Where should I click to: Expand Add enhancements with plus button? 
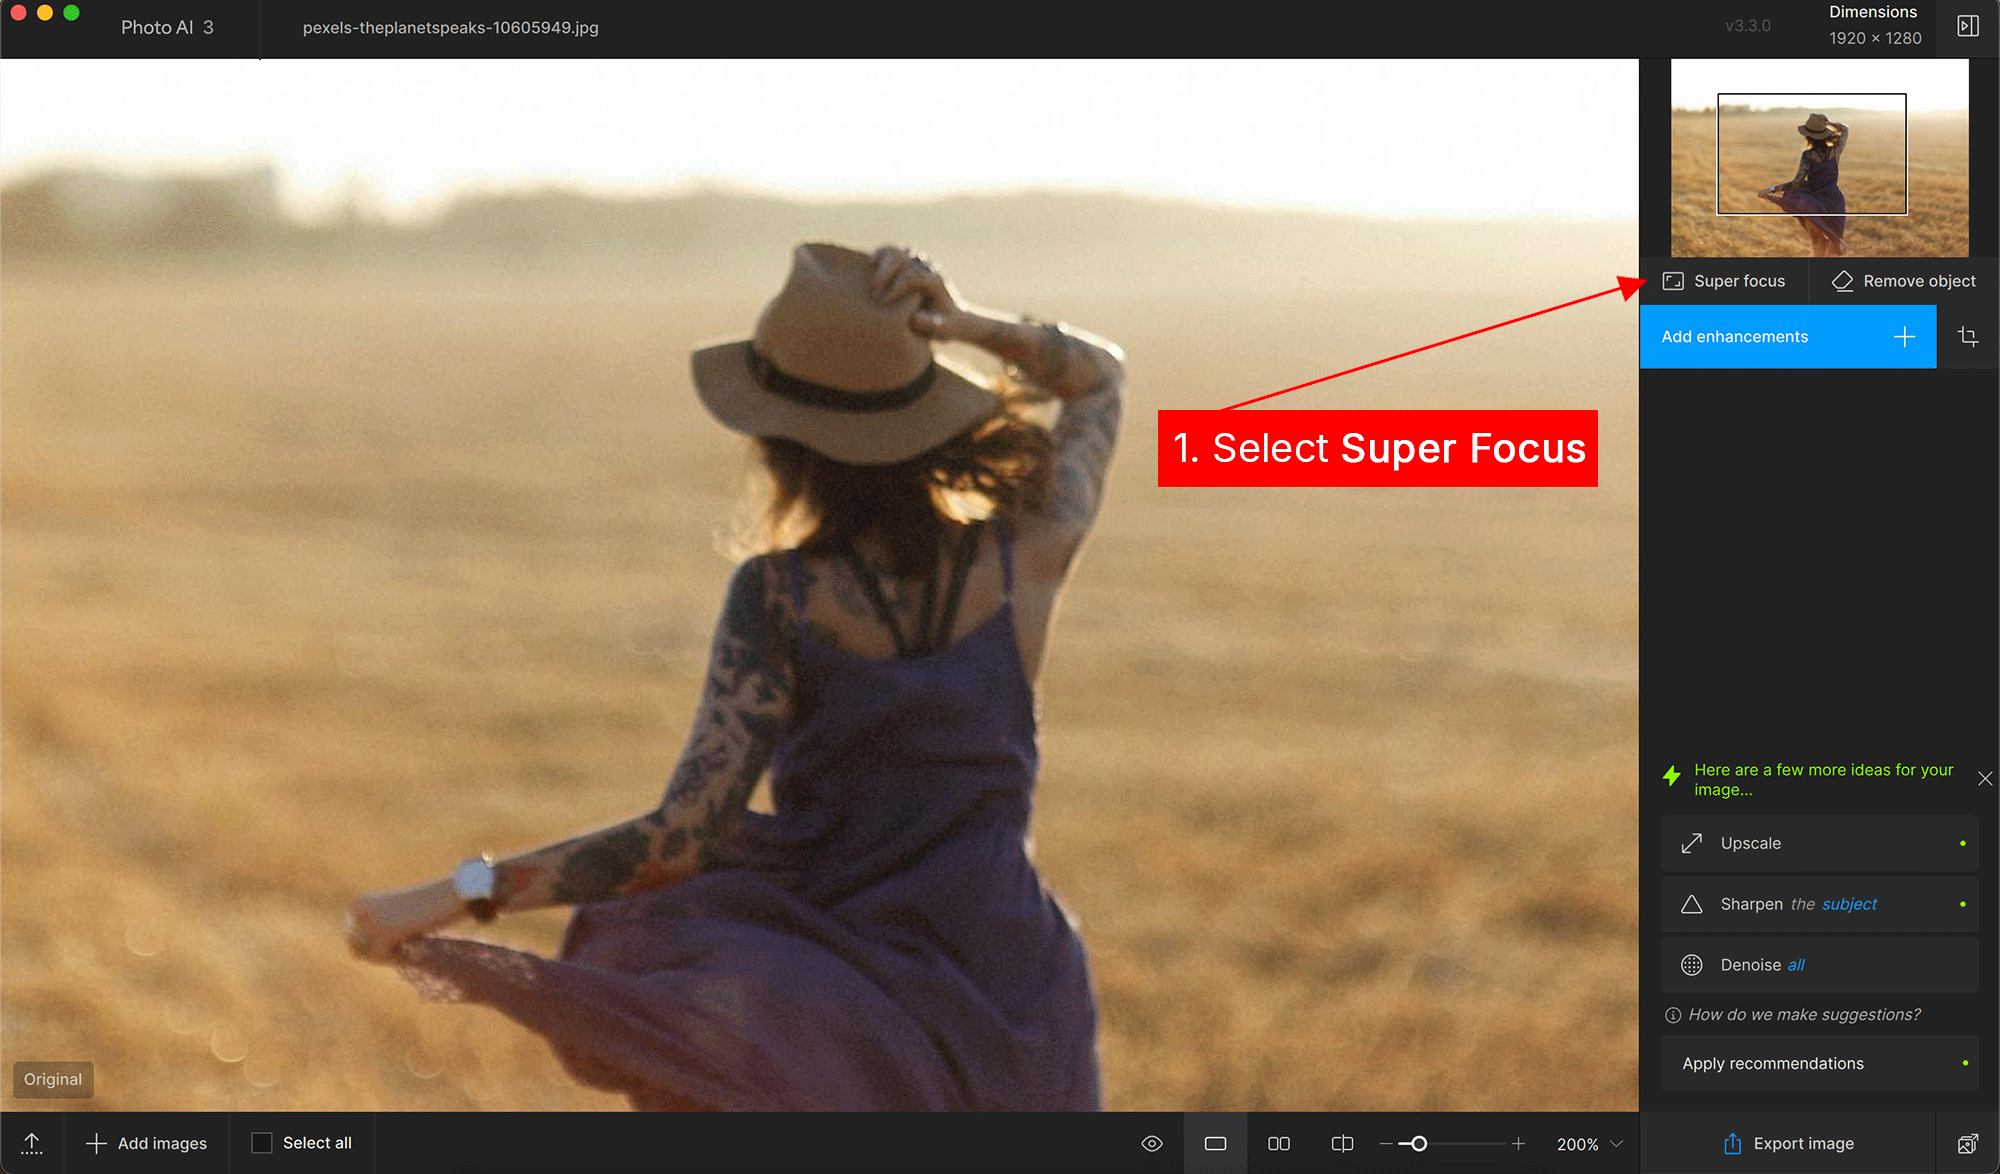(x=1904, y=337)
